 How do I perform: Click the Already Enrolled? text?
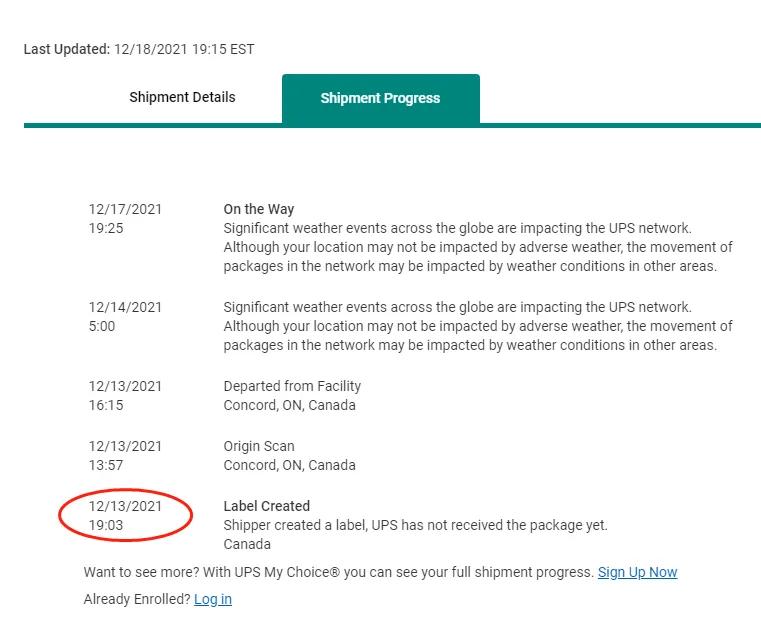click(136, 599)
